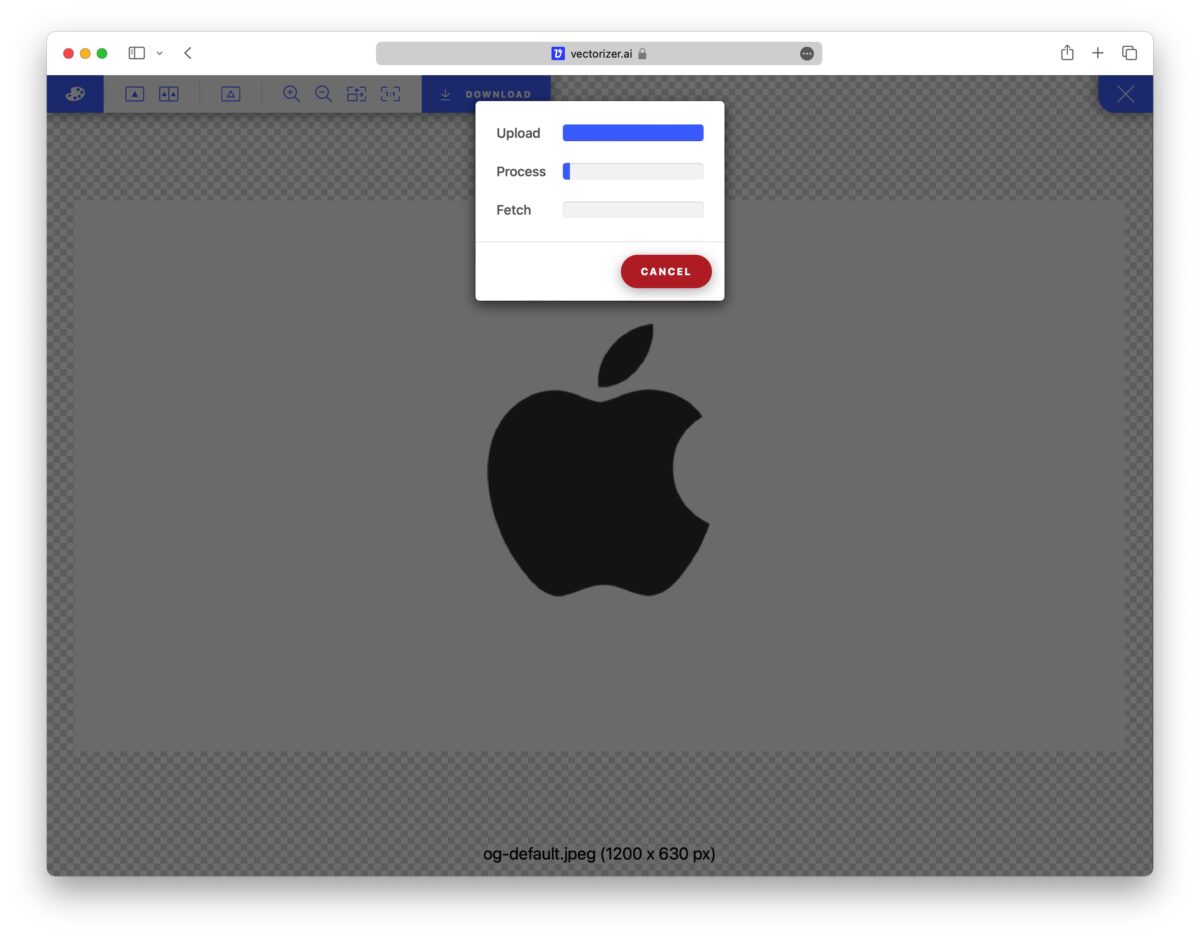1200x938 pixels.
Task: Select the single image view icon
Action: point(135,94)
